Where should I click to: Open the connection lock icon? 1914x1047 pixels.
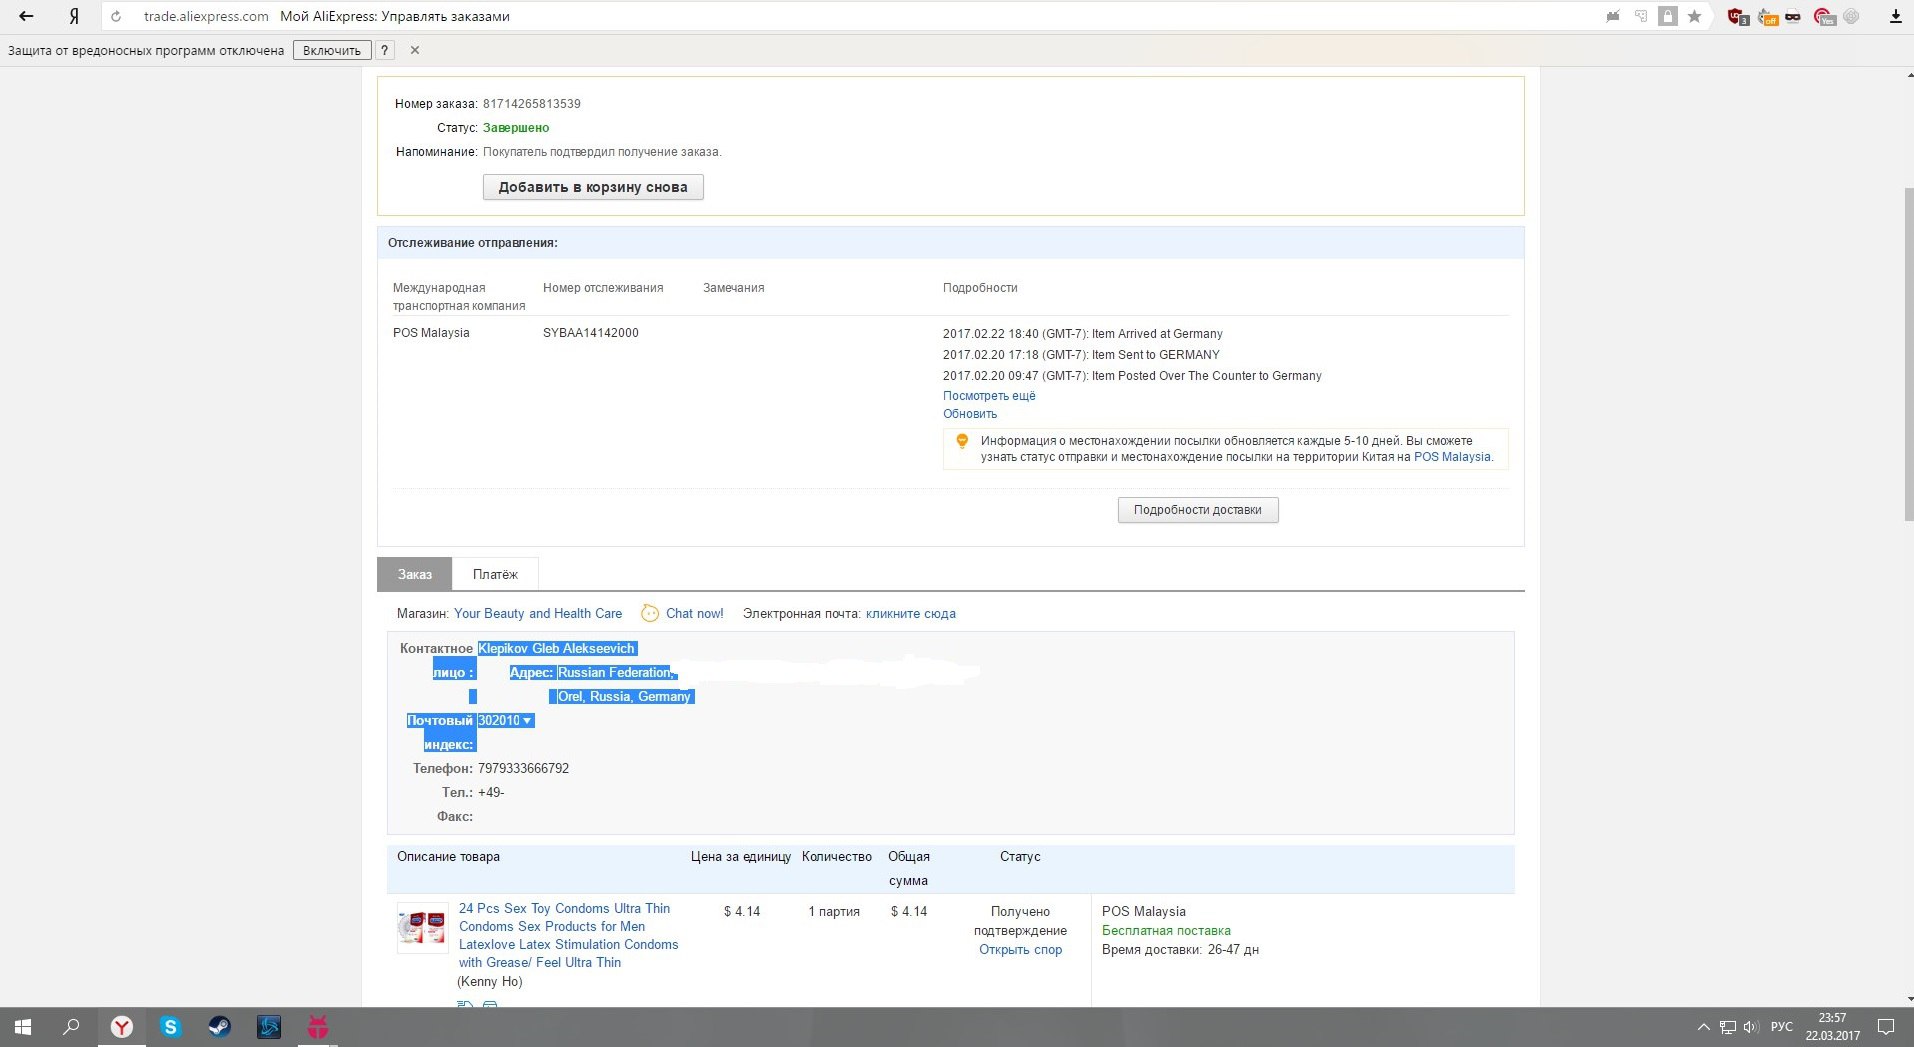[1667, 16]
